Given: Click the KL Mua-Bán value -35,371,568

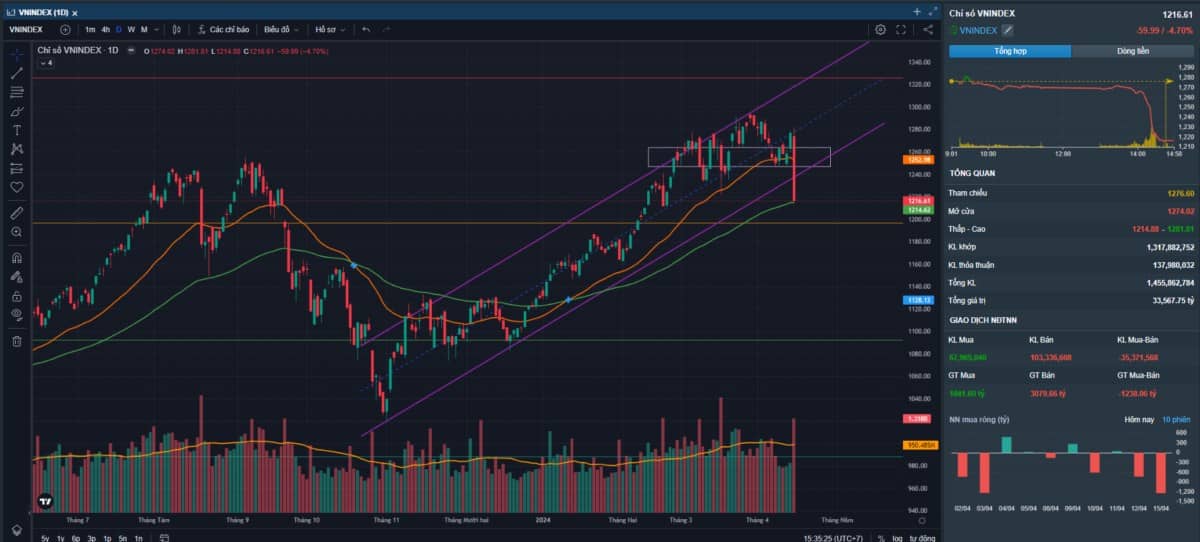Looking at the screenshot, I should click(1137, 357).
